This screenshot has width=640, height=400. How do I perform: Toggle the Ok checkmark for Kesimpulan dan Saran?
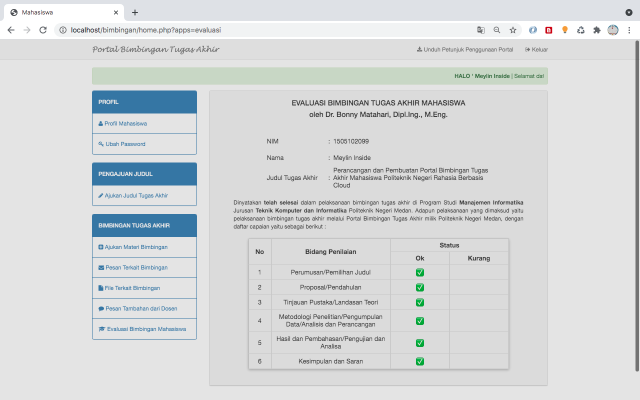(x=420, y=361)
